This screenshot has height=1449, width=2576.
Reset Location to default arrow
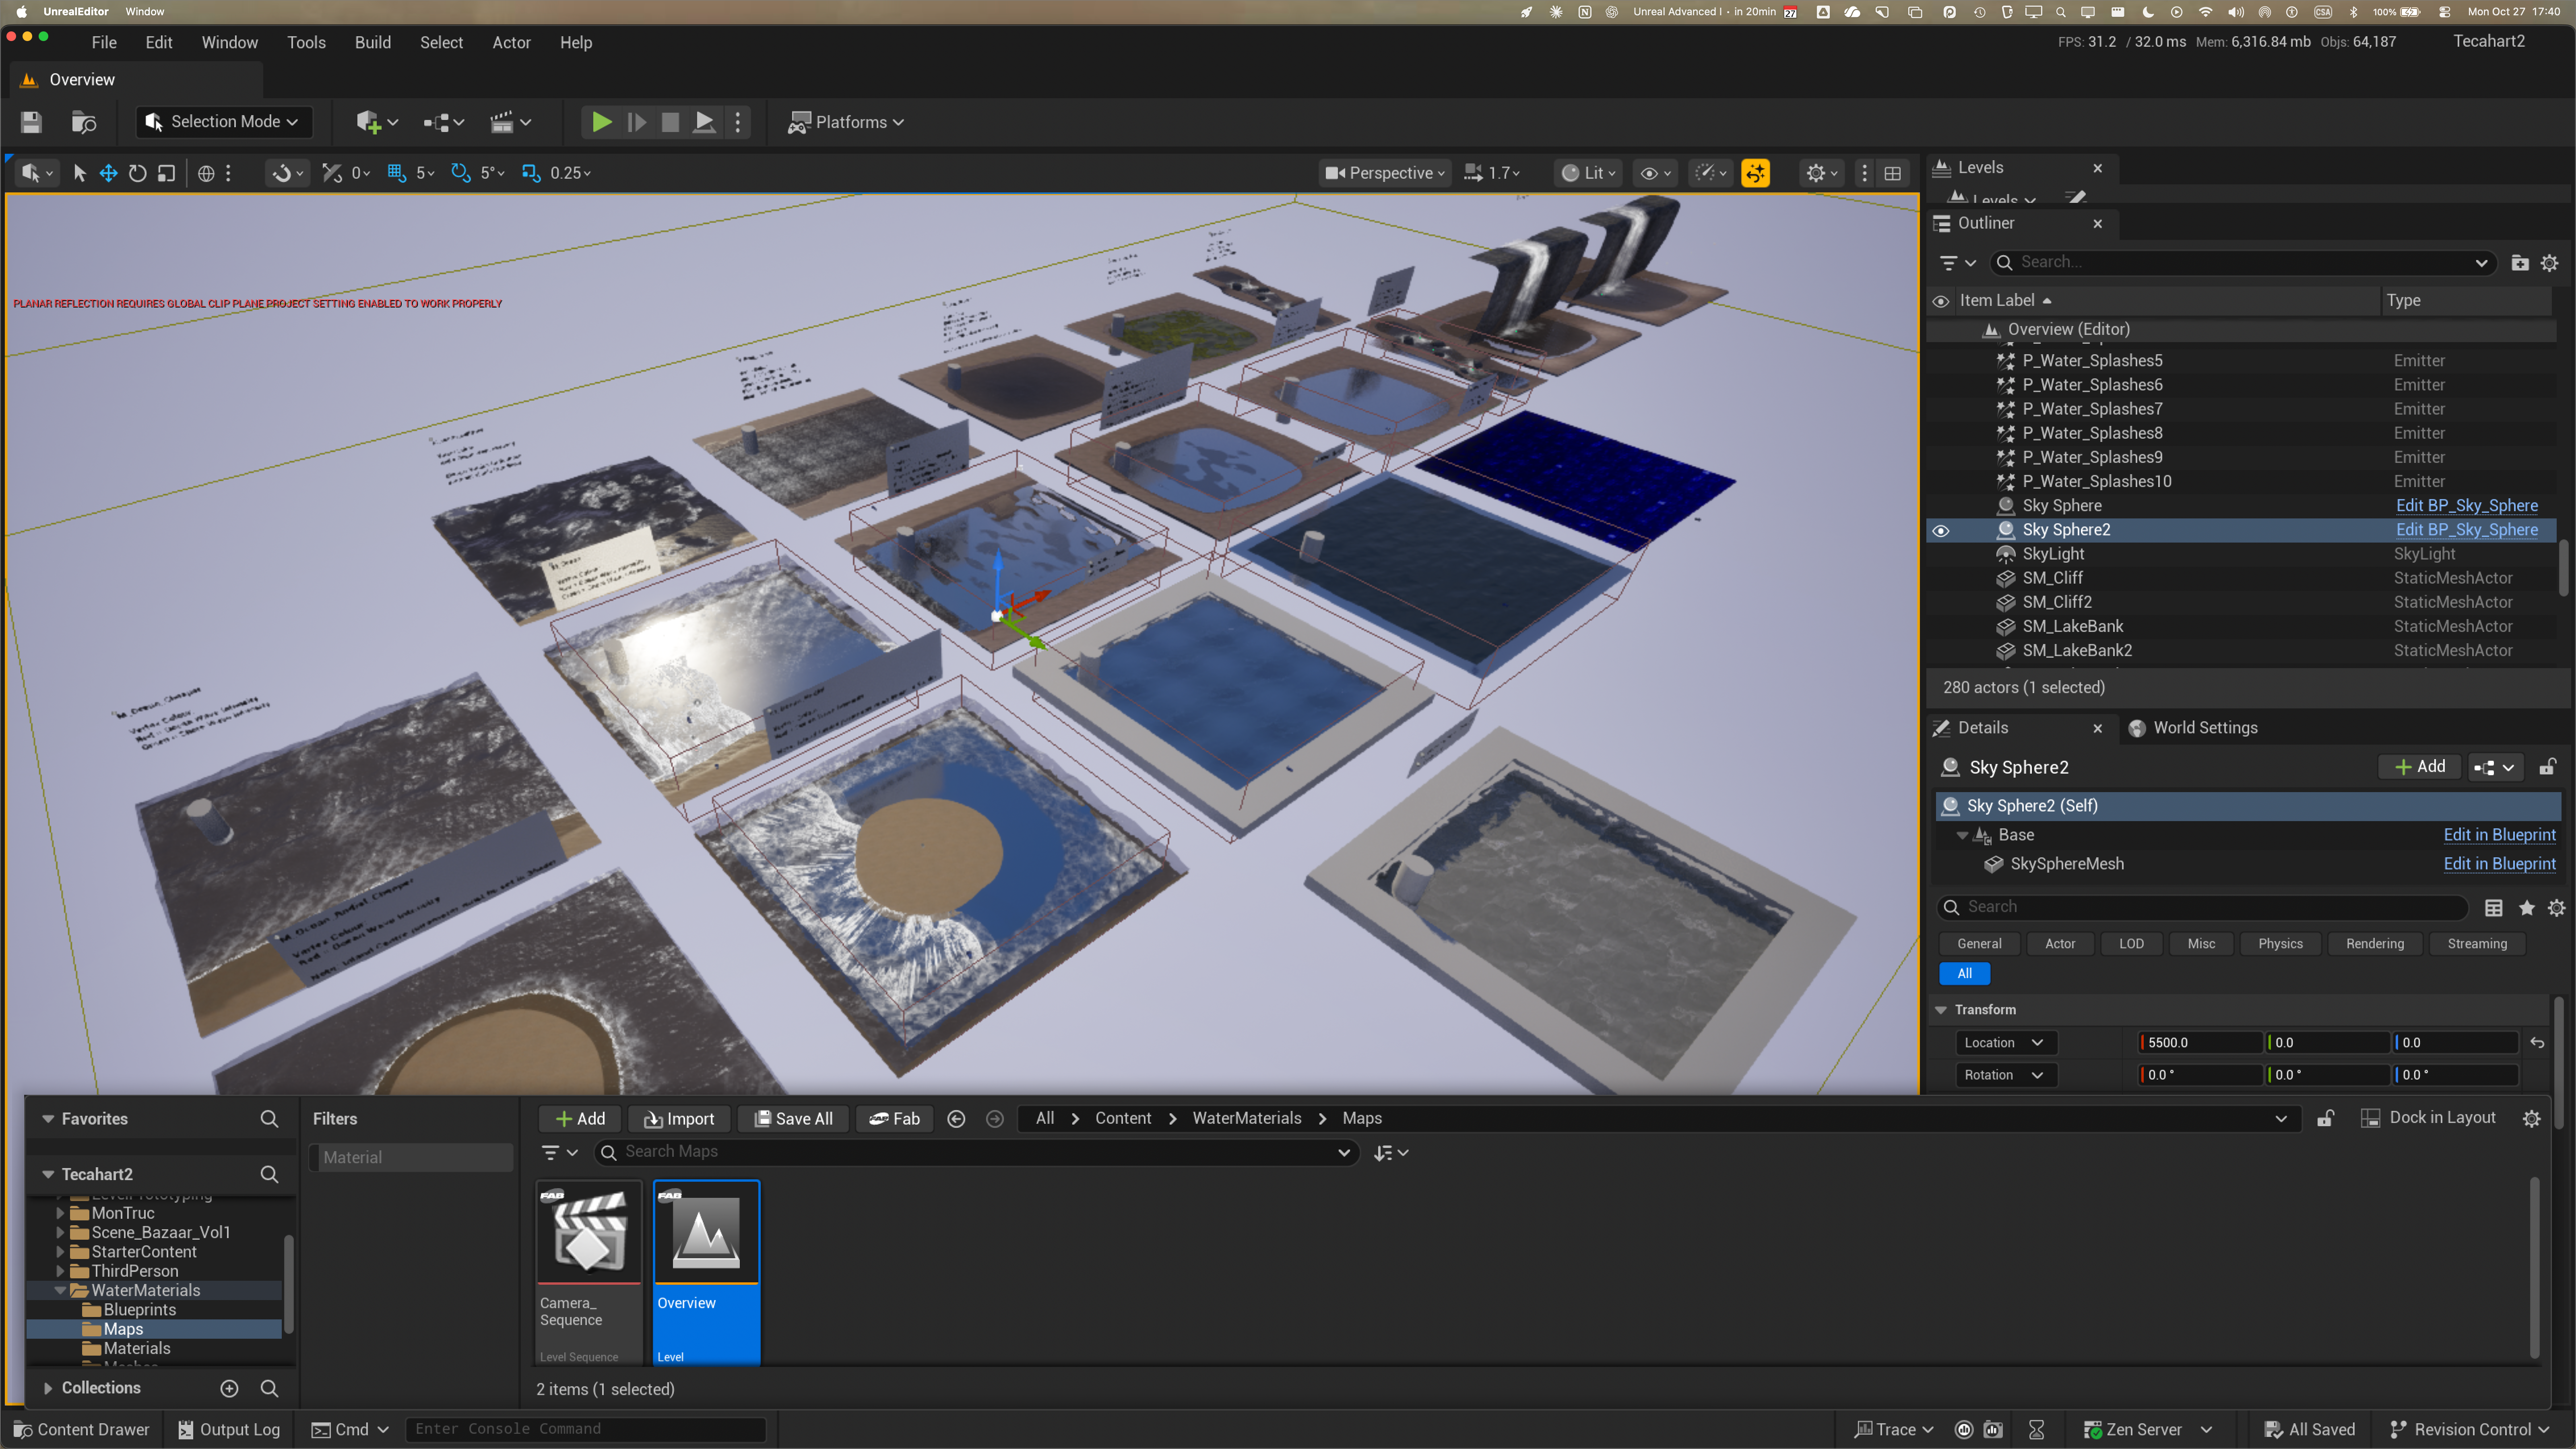[2537, 1043]
